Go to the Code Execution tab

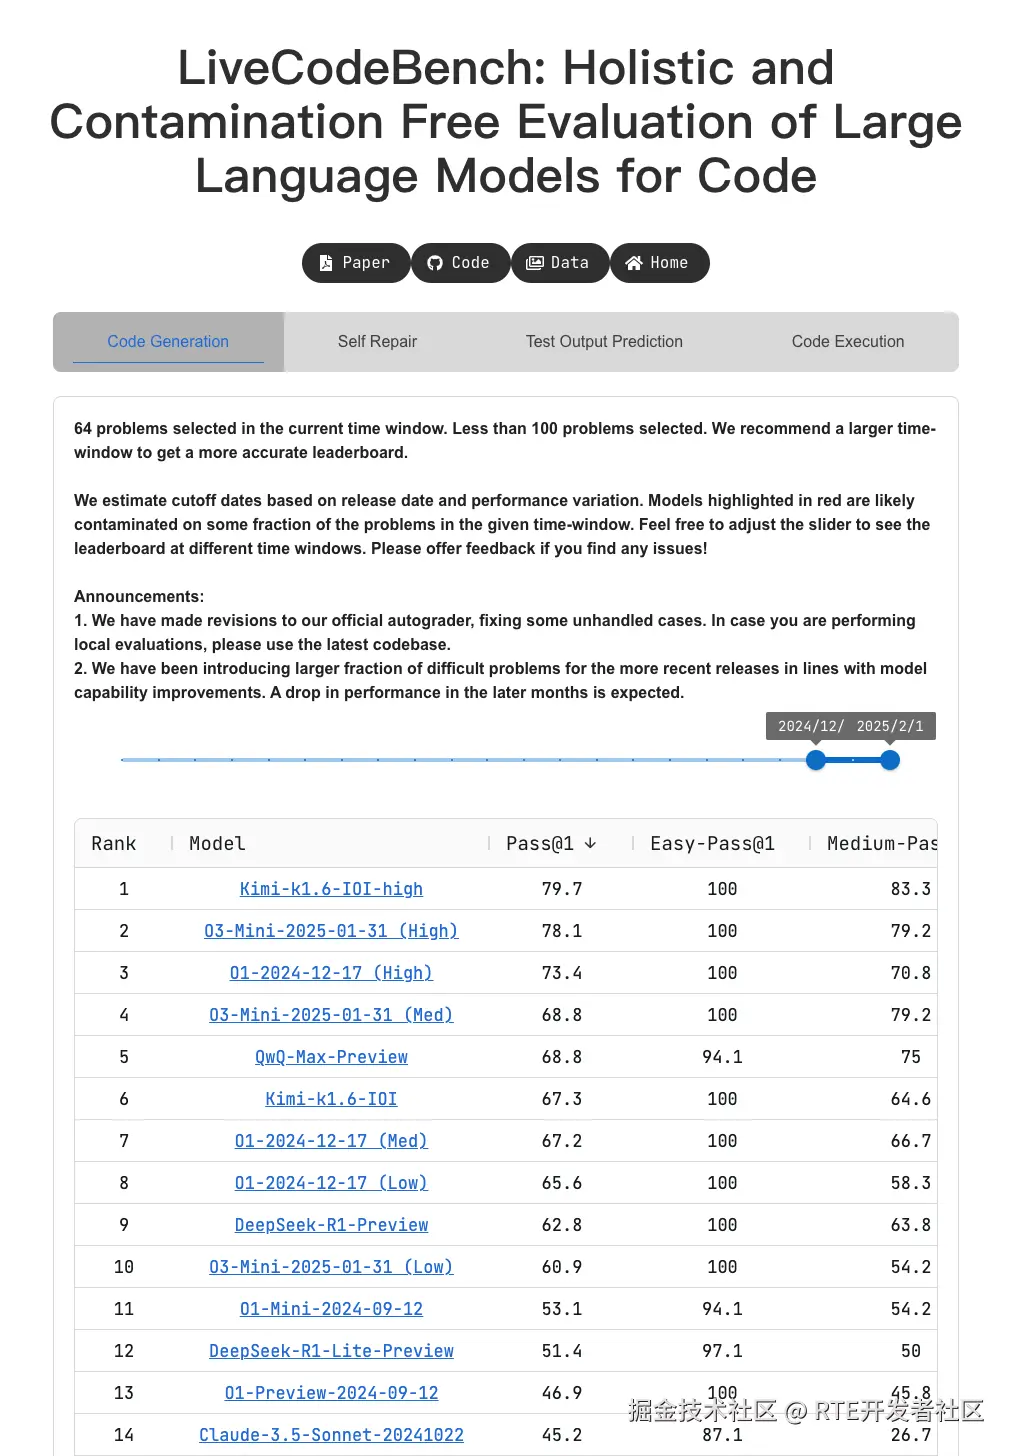click(x=848, y=342)
